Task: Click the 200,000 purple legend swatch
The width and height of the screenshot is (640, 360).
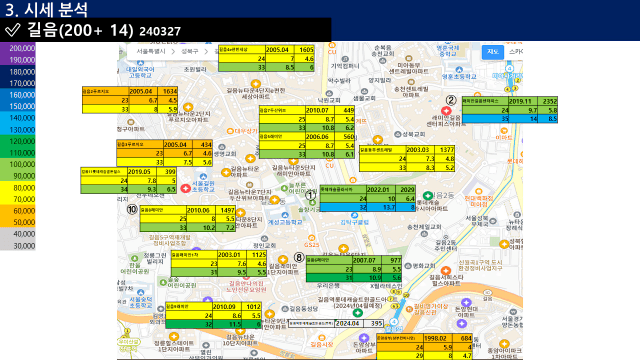Action: (18, 48)
